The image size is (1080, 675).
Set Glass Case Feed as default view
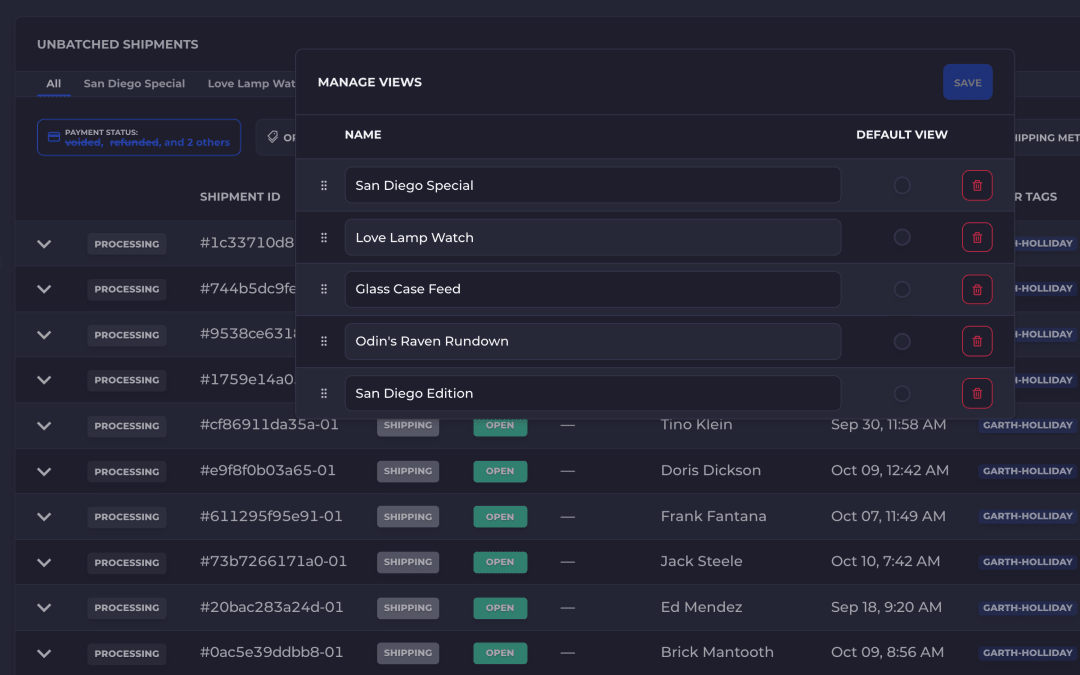point(902,289)
